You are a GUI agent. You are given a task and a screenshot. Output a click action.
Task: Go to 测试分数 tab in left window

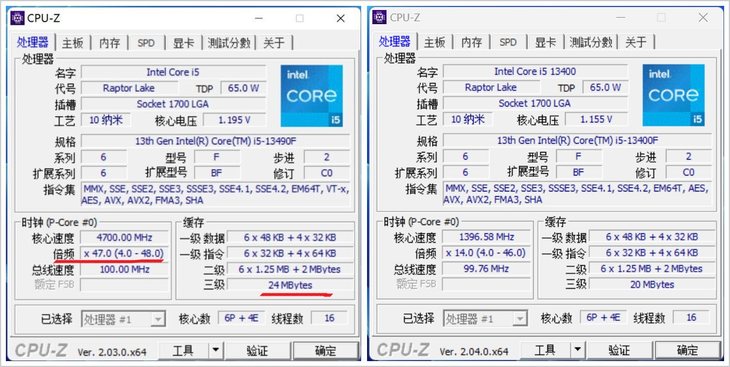point(230,43)
